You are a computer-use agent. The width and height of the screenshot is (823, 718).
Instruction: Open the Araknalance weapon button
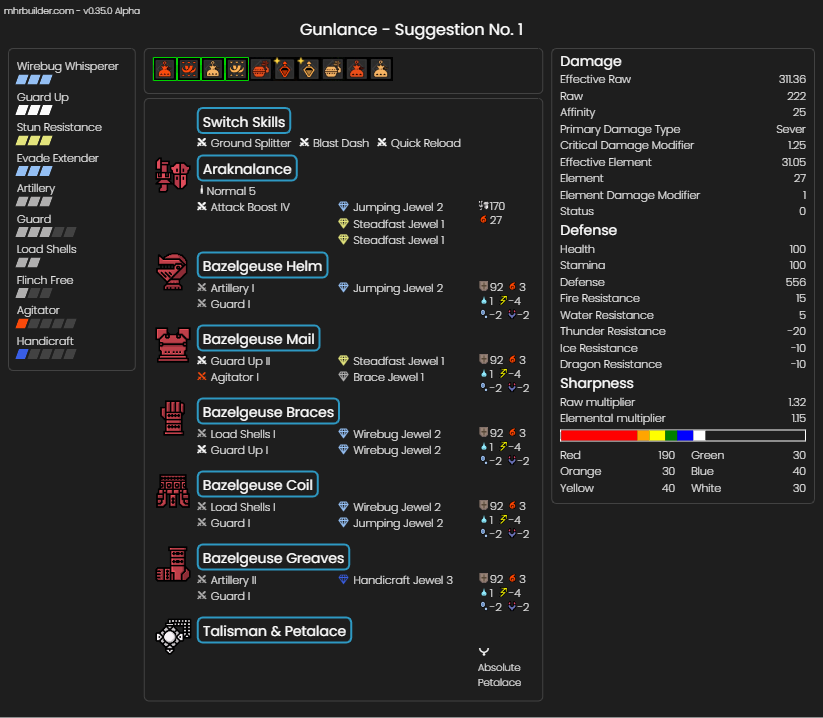[x=247, y=168]
